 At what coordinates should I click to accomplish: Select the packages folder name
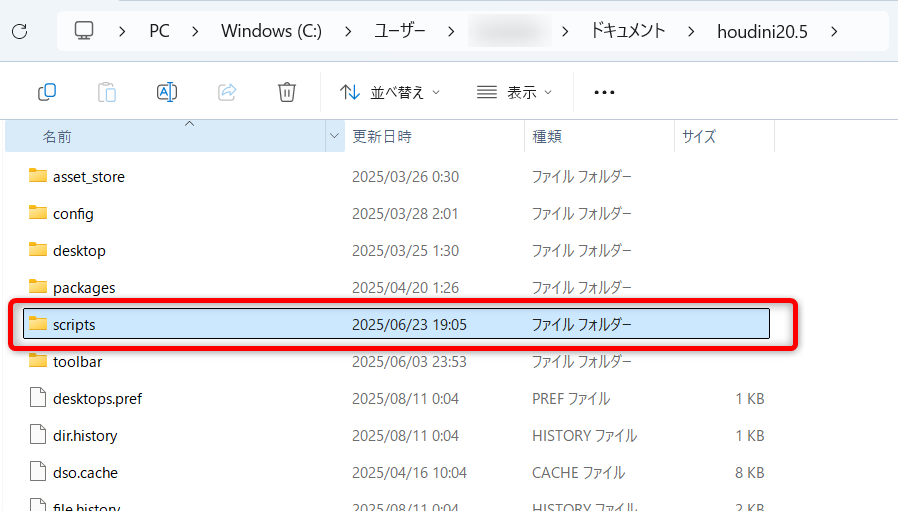(84, 288)
